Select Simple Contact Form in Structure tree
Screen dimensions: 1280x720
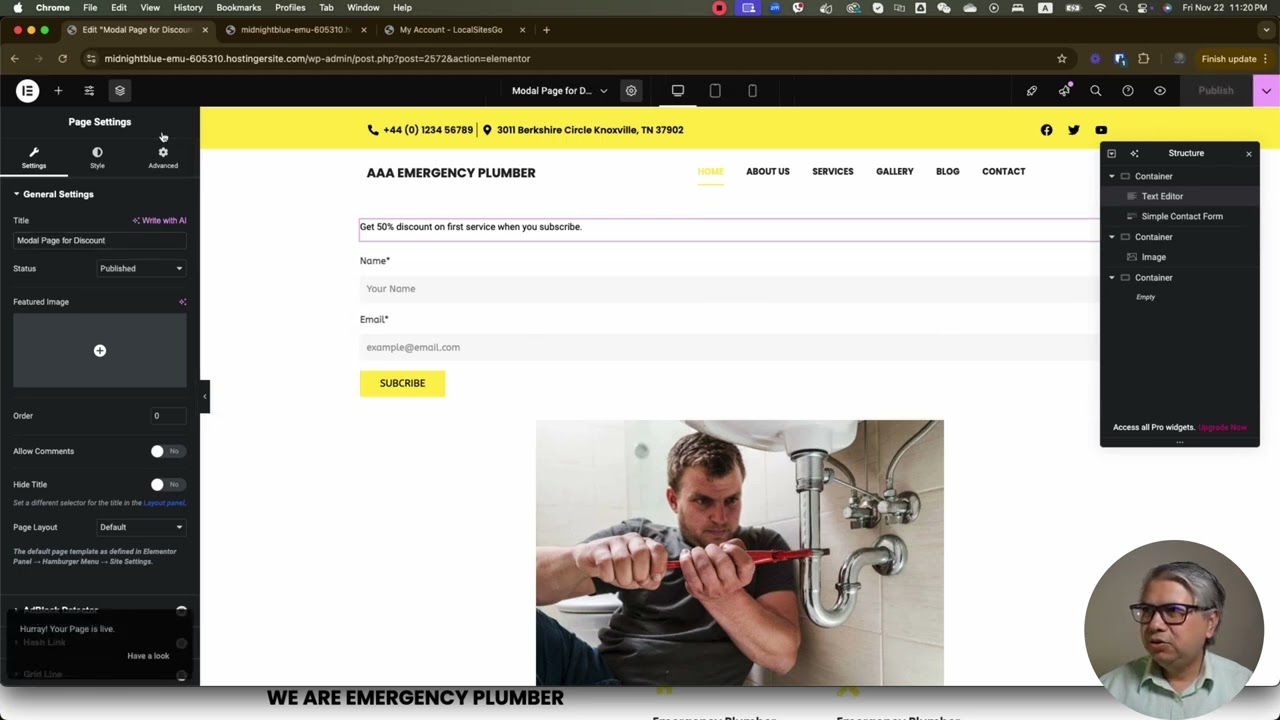[1182, 217]
